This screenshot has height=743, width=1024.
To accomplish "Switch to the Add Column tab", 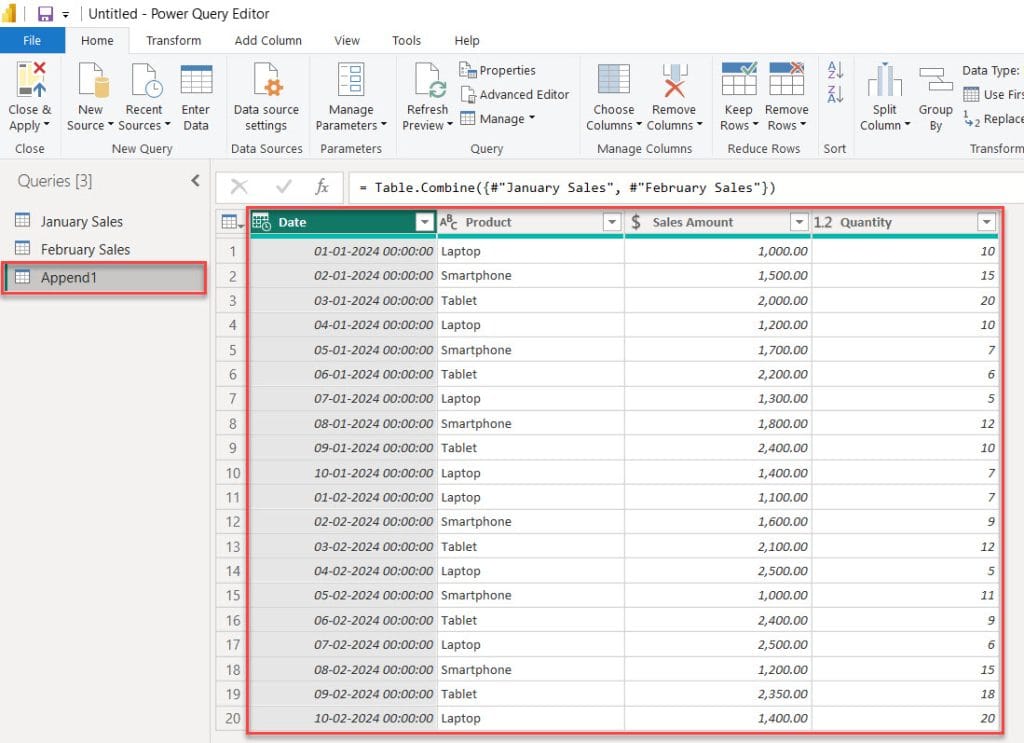I will pos(268,40).
